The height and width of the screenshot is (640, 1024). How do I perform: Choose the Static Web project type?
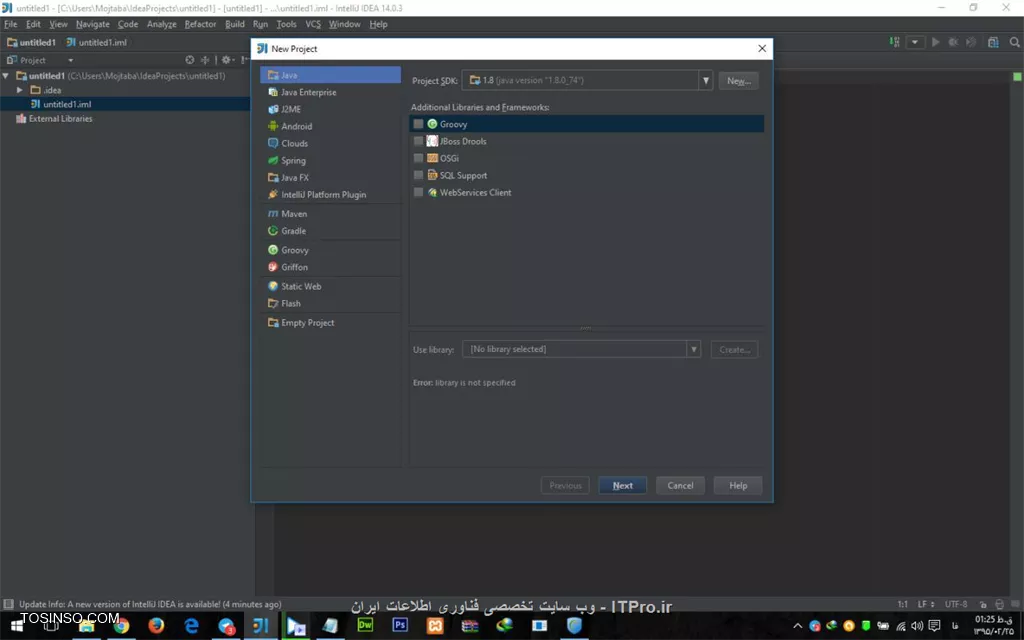330,286
